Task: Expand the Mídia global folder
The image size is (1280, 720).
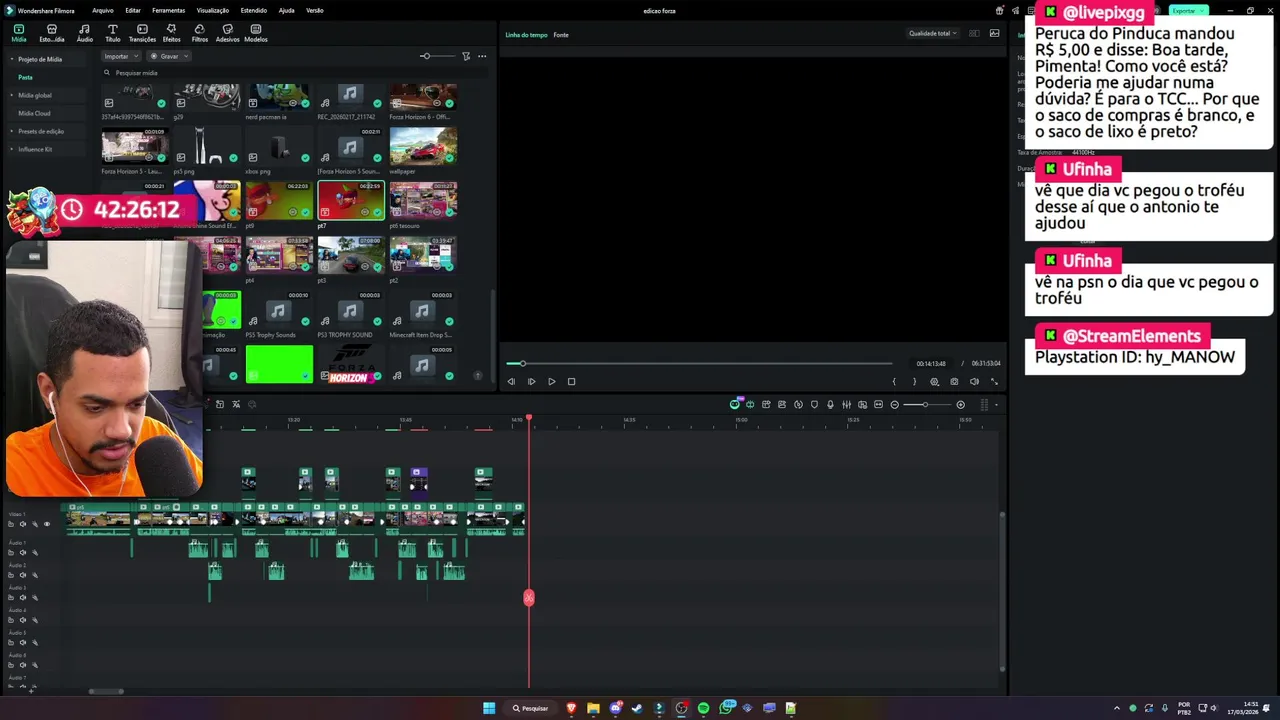Action: [12, 95]
